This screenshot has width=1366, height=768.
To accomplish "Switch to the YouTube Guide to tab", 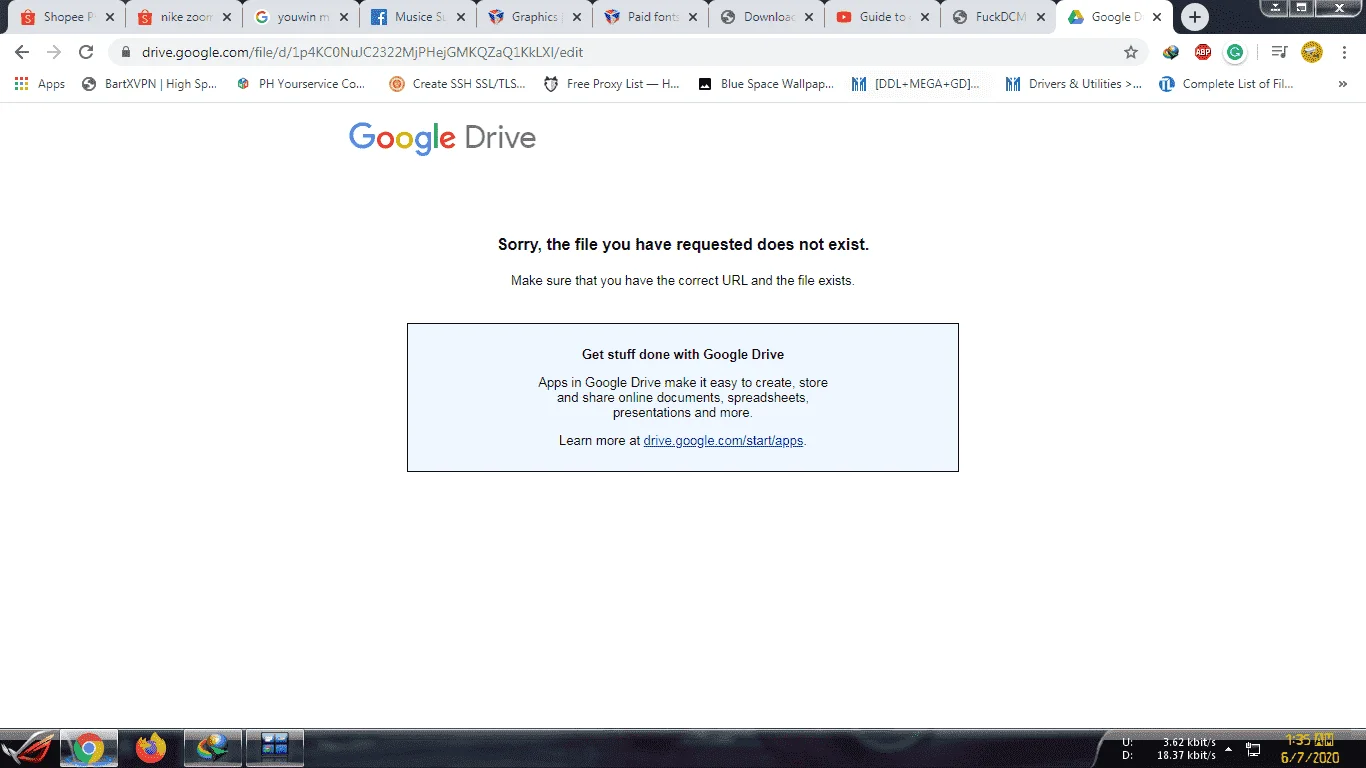I will pos(883,17).
